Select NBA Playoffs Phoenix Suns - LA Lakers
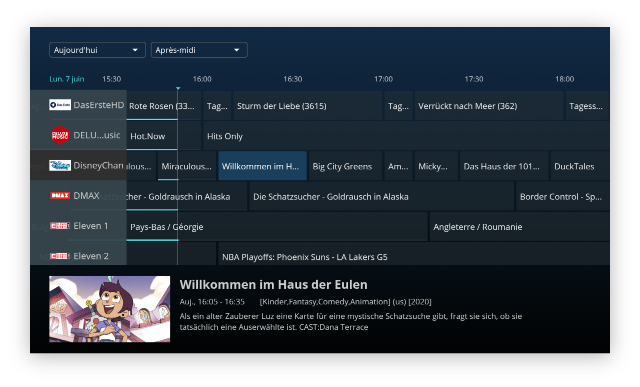Viewport: 640px width, 387px height. pos(414,255)
